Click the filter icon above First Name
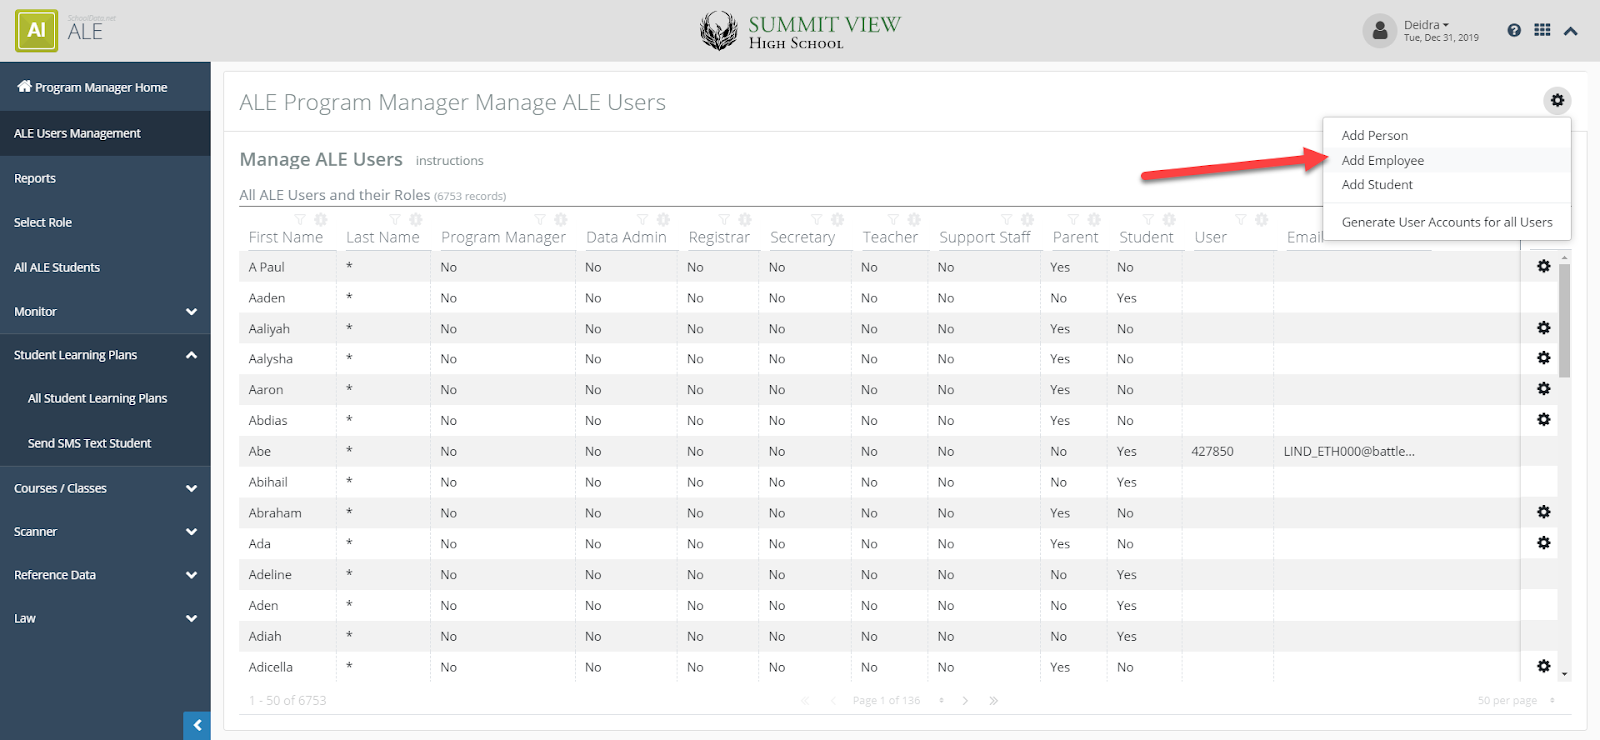This screenshot has width=1600, height=740. click(299, 219)
